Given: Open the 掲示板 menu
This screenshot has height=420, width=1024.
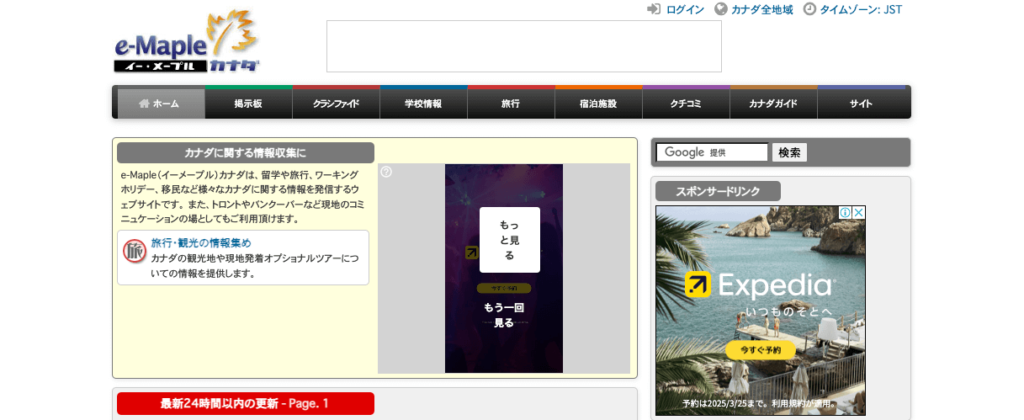Looking at the screenshot, I should coord(249,103).
